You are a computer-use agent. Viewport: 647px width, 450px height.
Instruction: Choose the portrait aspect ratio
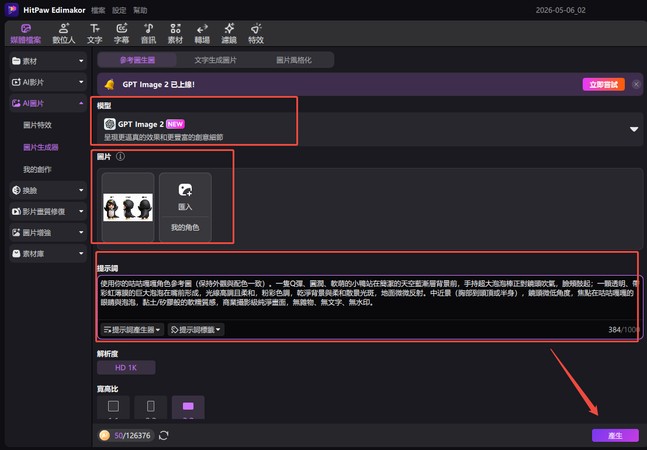[x=151, y=407]
